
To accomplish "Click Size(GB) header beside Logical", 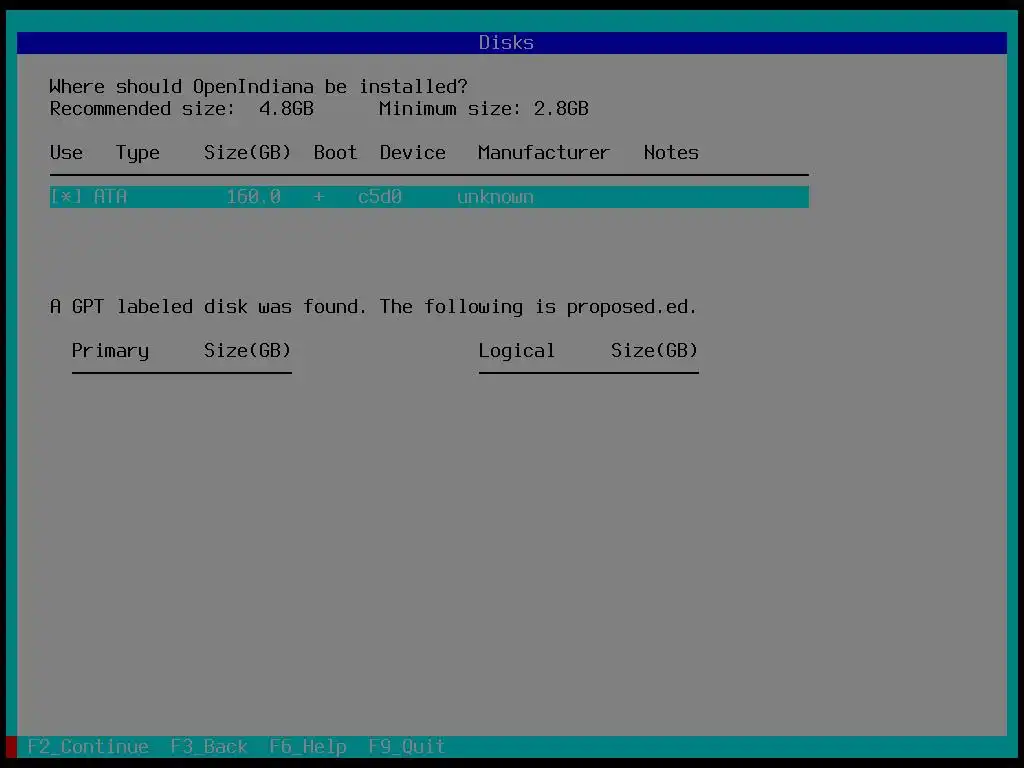I will pyautogui.click(x=654, y=350).
